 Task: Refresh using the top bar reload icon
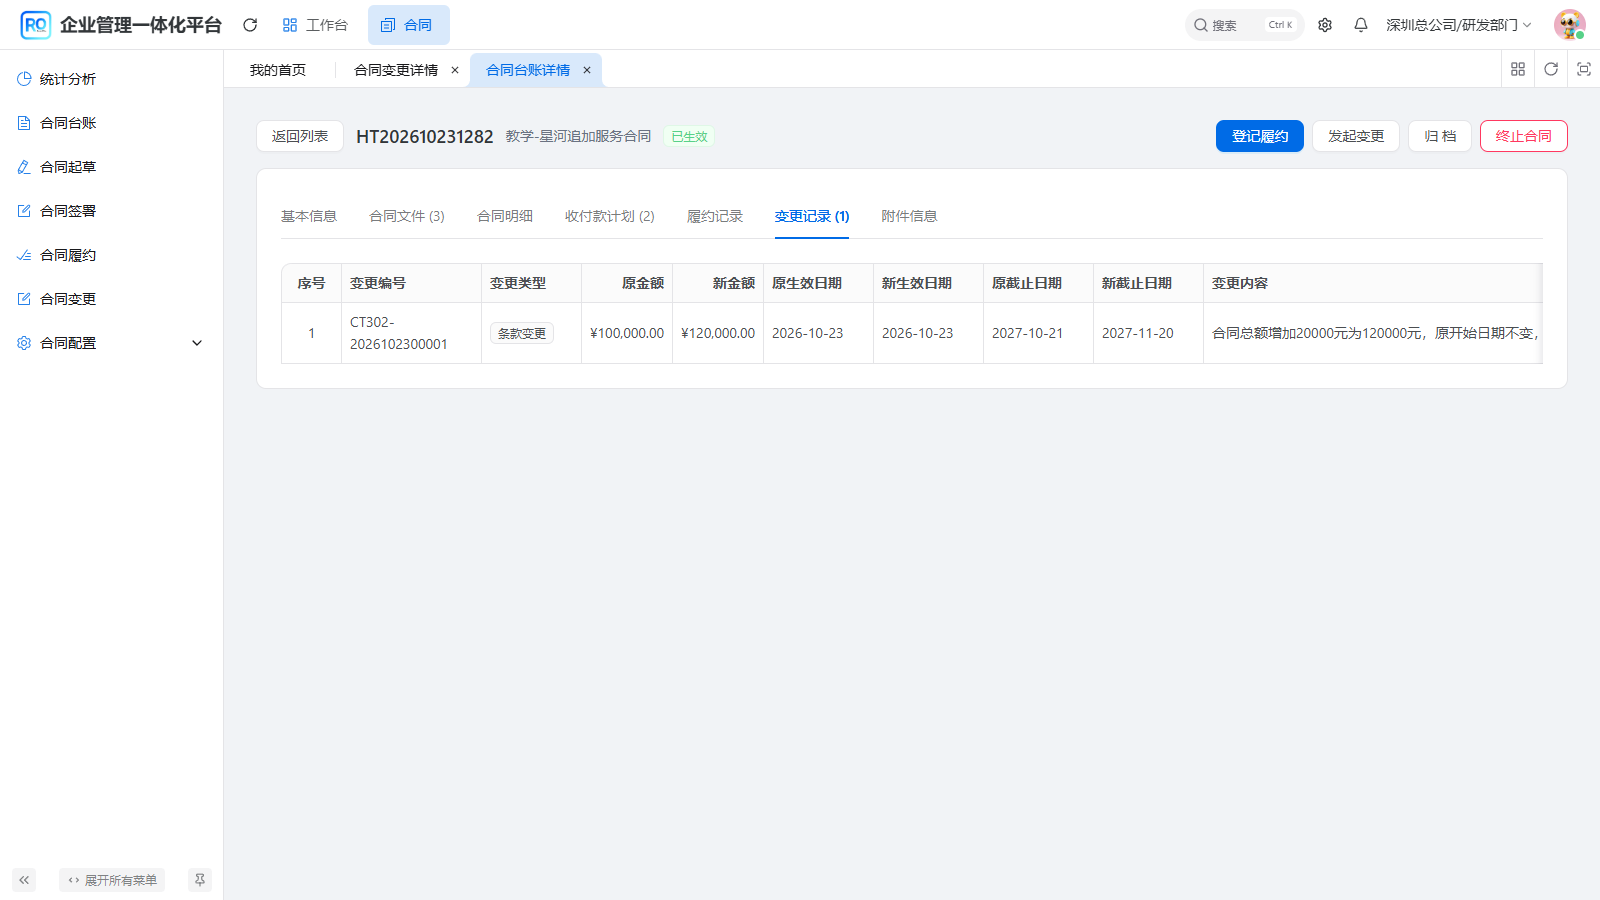[250, 25]
